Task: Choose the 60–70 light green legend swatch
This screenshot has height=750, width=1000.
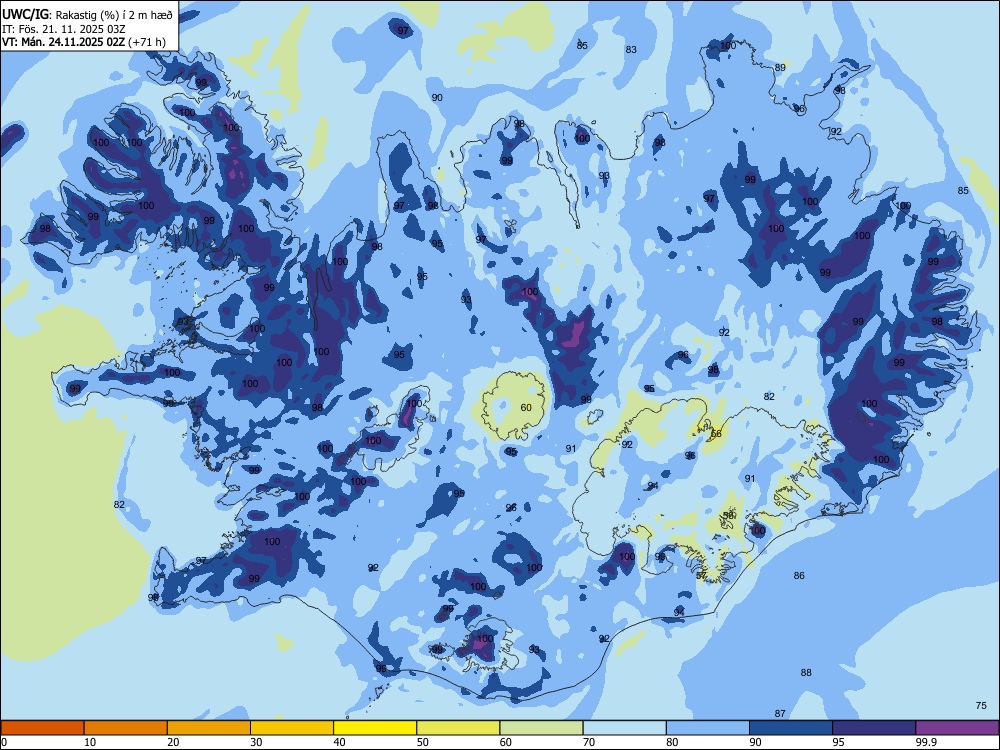Action: (541, 728)
